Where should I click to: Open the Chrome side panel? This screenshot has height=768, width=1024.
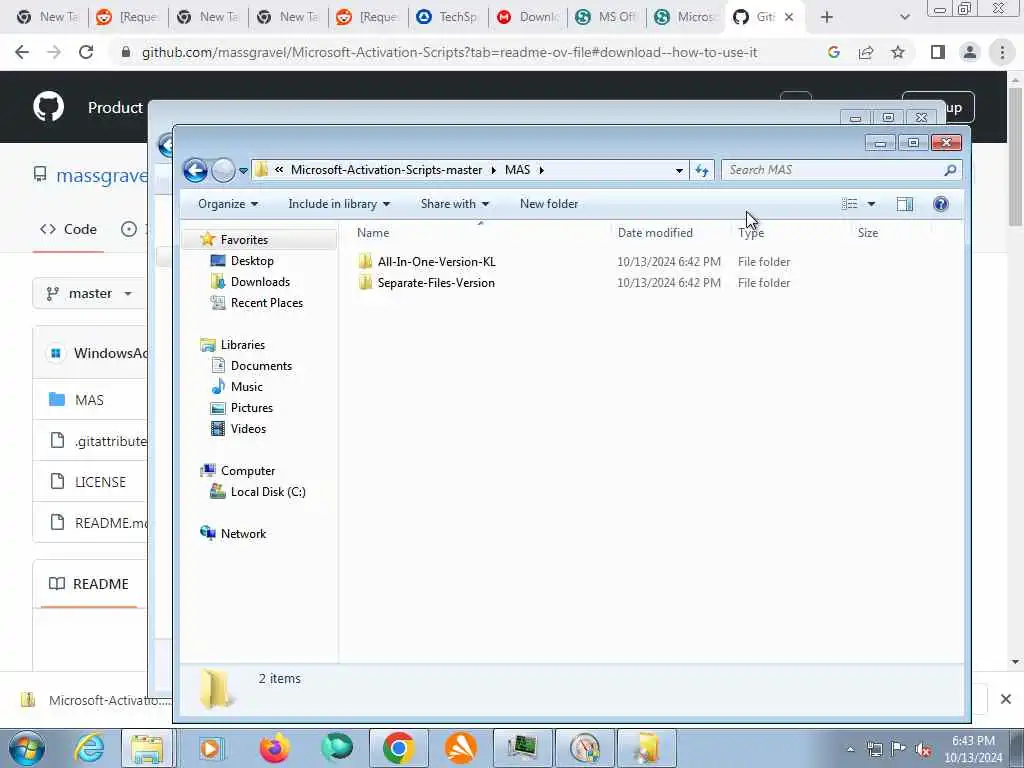938,52
